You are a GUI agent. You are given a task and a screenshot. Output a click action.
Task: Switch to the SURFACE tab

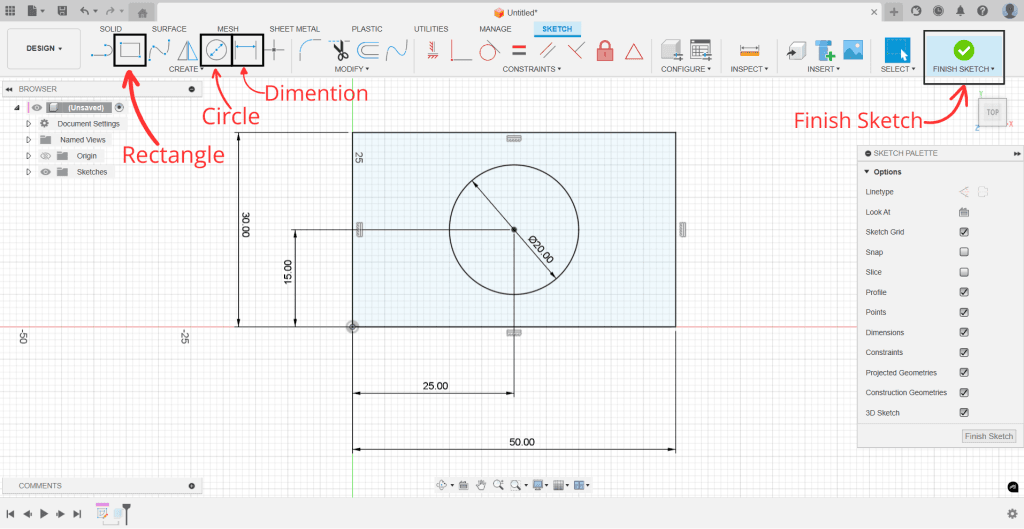pyautogui.click(x=169, y=29)
